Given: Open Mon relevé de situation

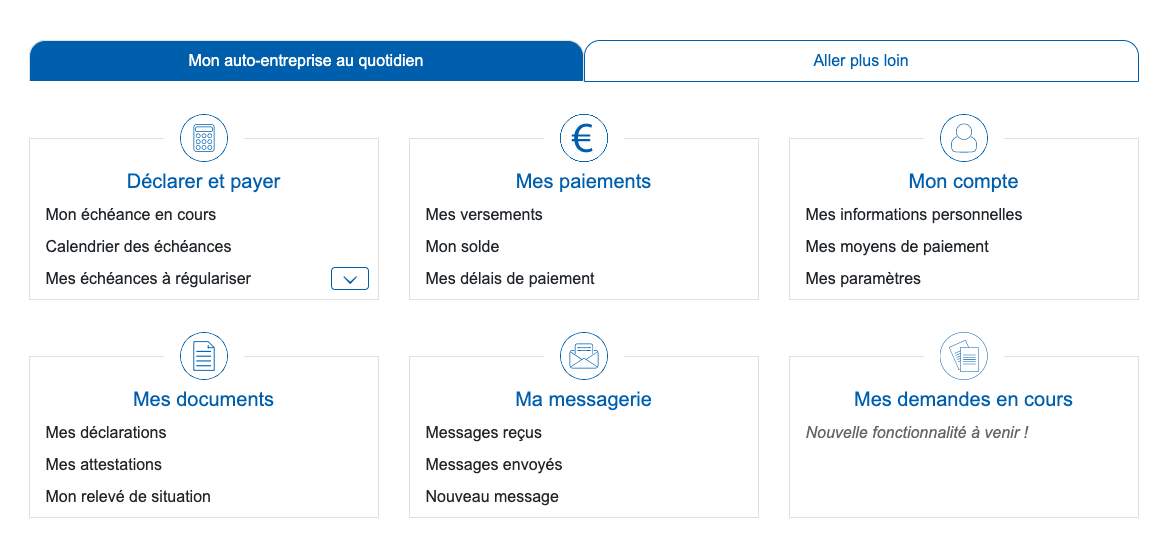Looking at the screenshot, I should pyautogui.click(x=128, y=497).
